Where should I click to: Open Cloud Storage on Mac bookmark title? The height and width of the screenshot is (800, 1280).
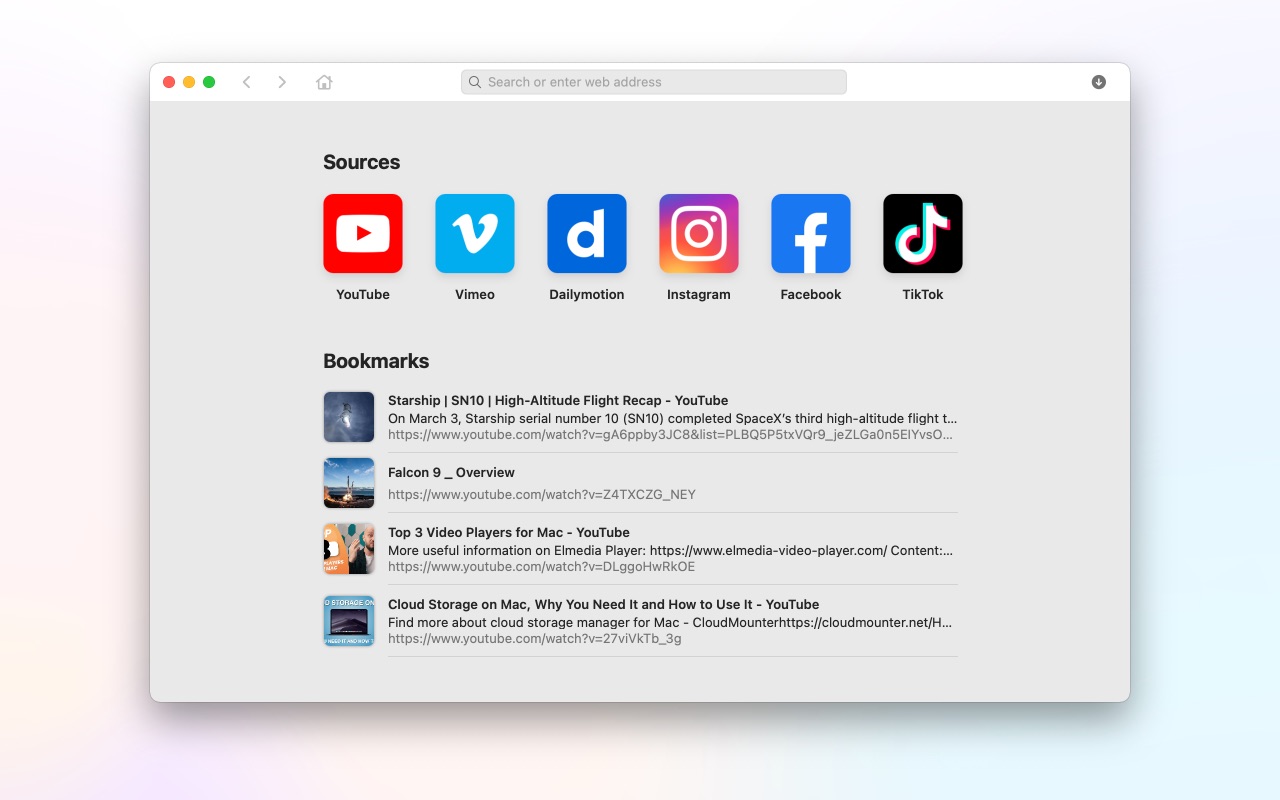click(x=603, y=604)
